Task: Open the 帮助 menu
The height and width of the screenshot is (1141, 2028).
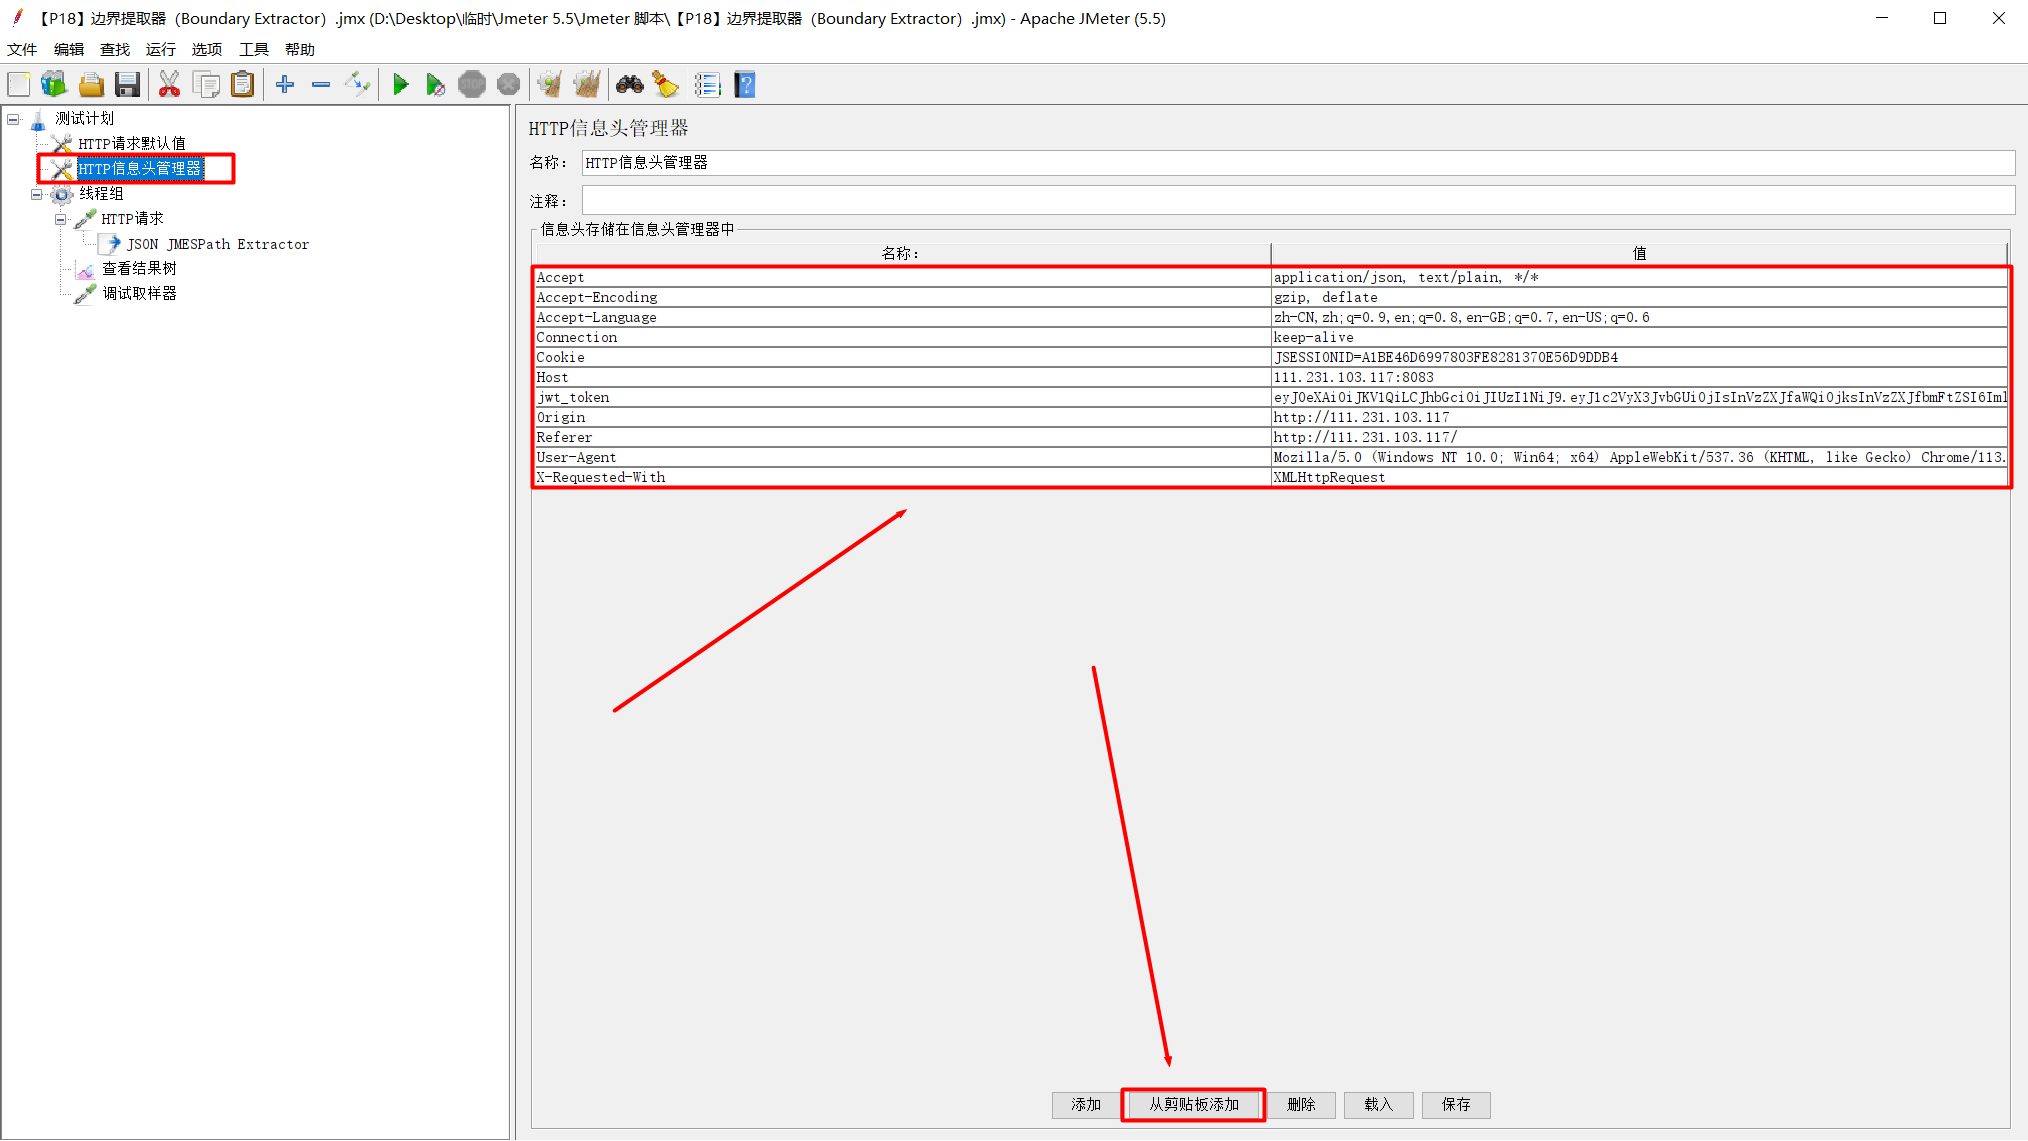Action: pos(300,49)
